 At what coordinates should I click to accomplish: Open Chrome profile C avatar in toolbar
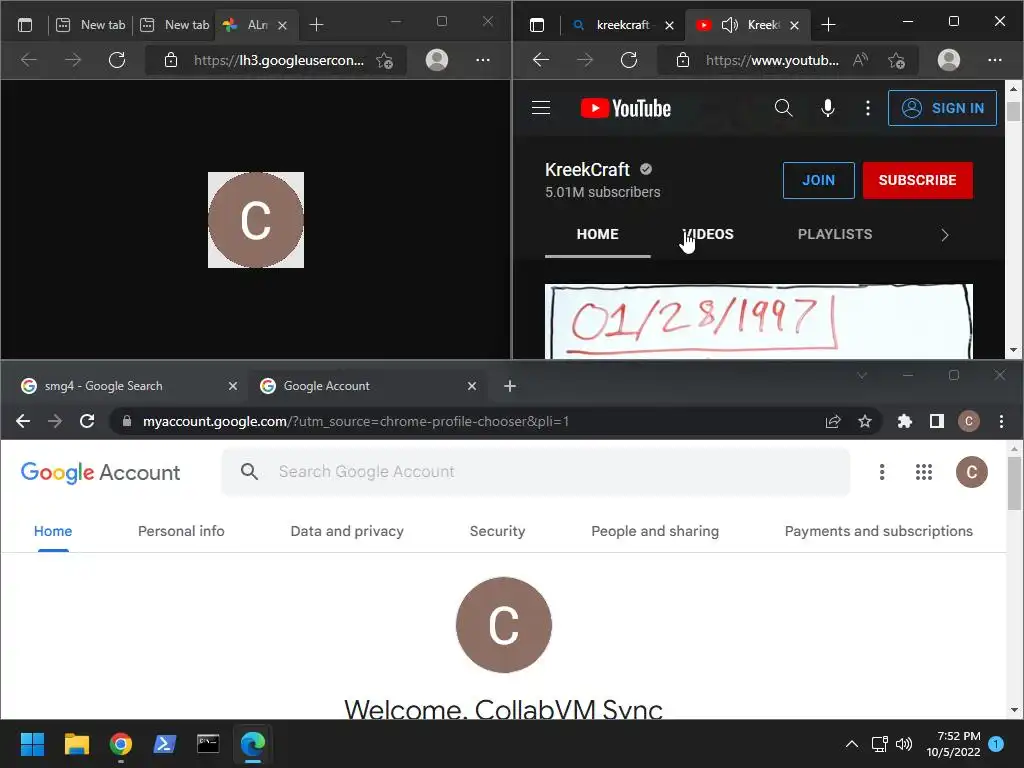click(968, 421)
